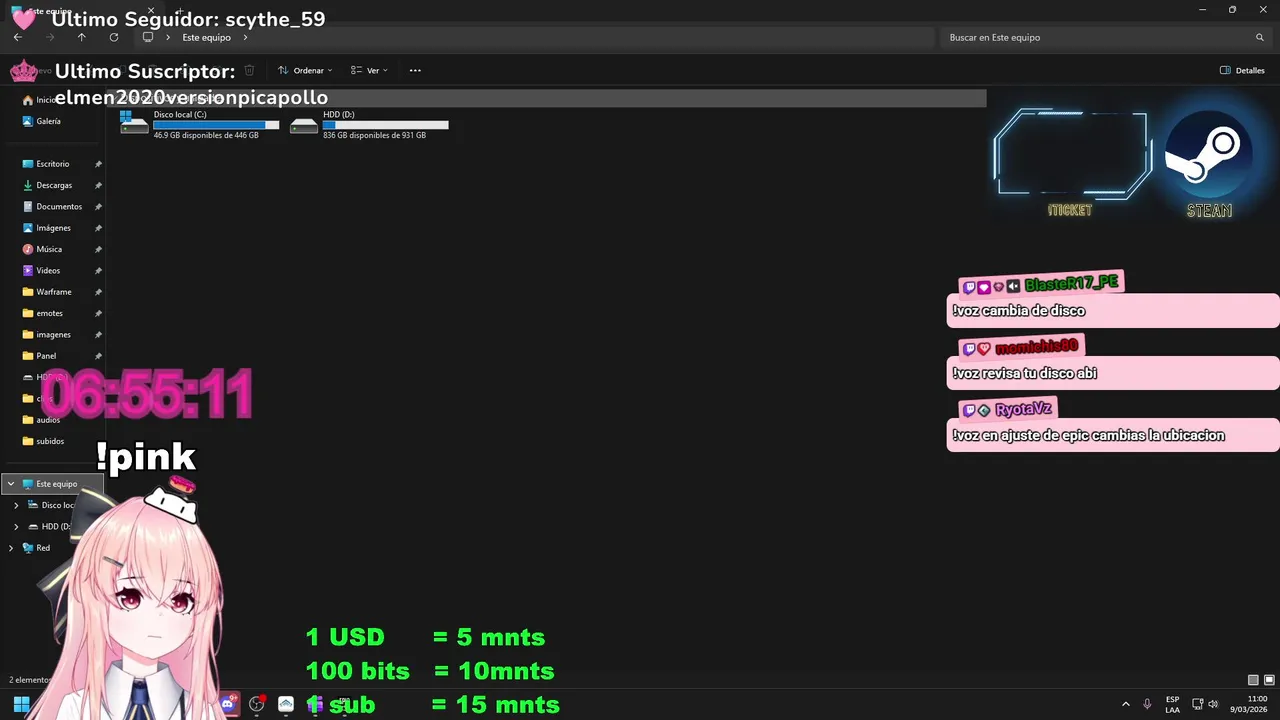Click the computer icon in address bar
This screenshot has height=720, width=1280.
coord(148,37)
